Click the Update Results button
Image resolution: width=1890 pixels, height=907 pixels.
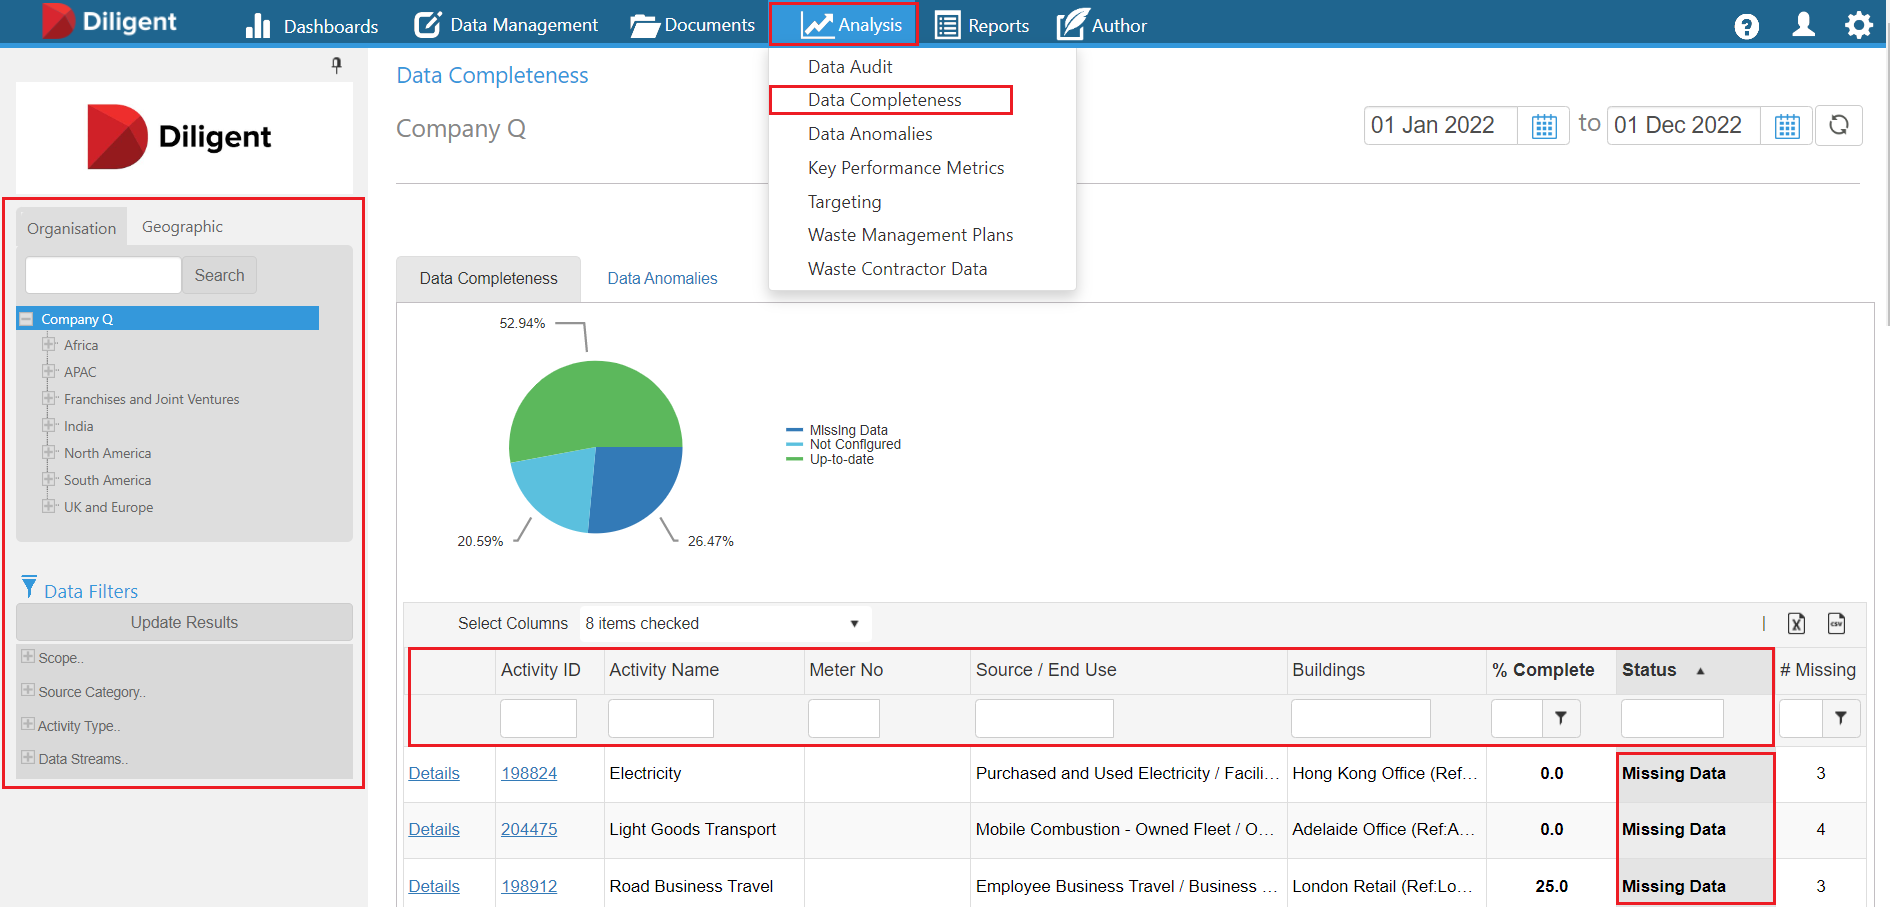[x=184, y=622]
